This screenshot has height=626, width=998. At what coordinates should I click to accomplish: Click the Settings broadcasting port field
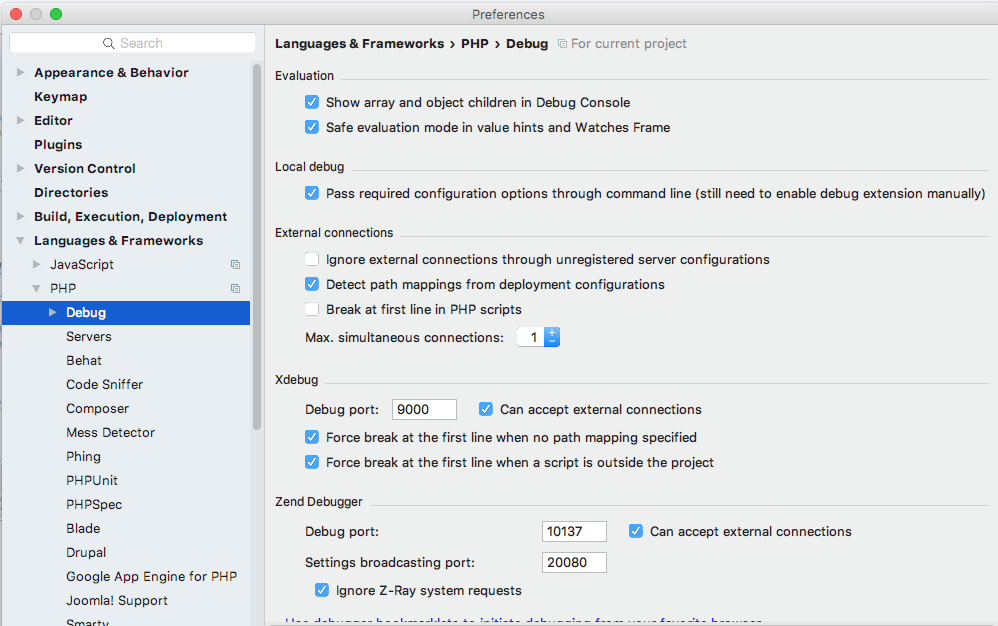point(574,562)
